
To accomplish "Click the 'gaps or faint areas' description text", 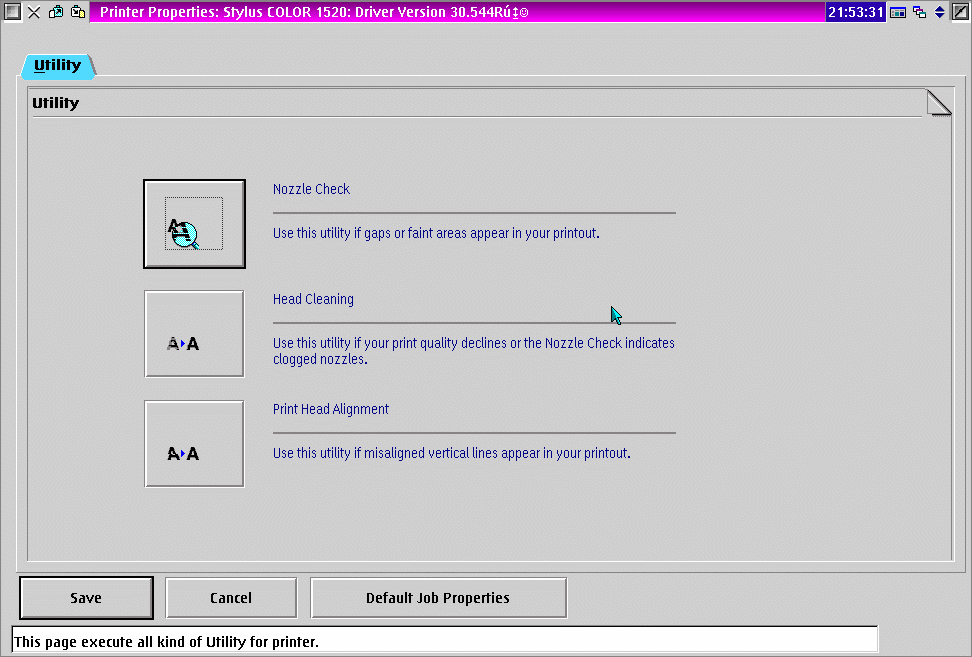I will click(436, 234).
